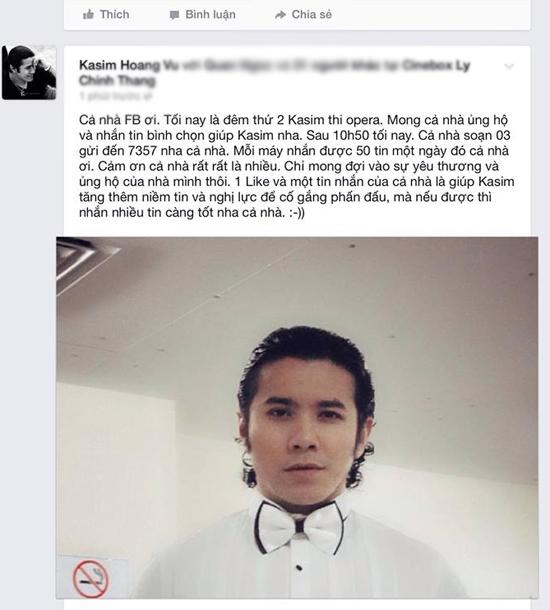This screenshot has height=610, width=550.
Task: Click the no-smoking sign in the photo
Action: pos(91,579)
